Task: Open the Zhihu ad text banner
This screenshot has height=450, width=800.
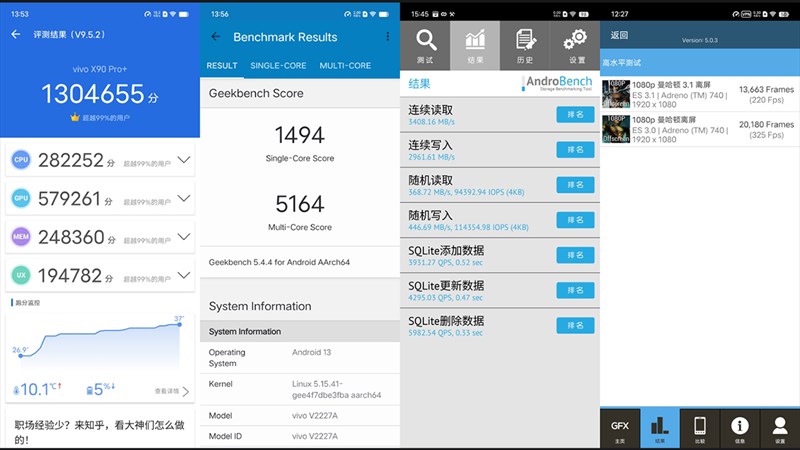Action: (x=99, y=432)
